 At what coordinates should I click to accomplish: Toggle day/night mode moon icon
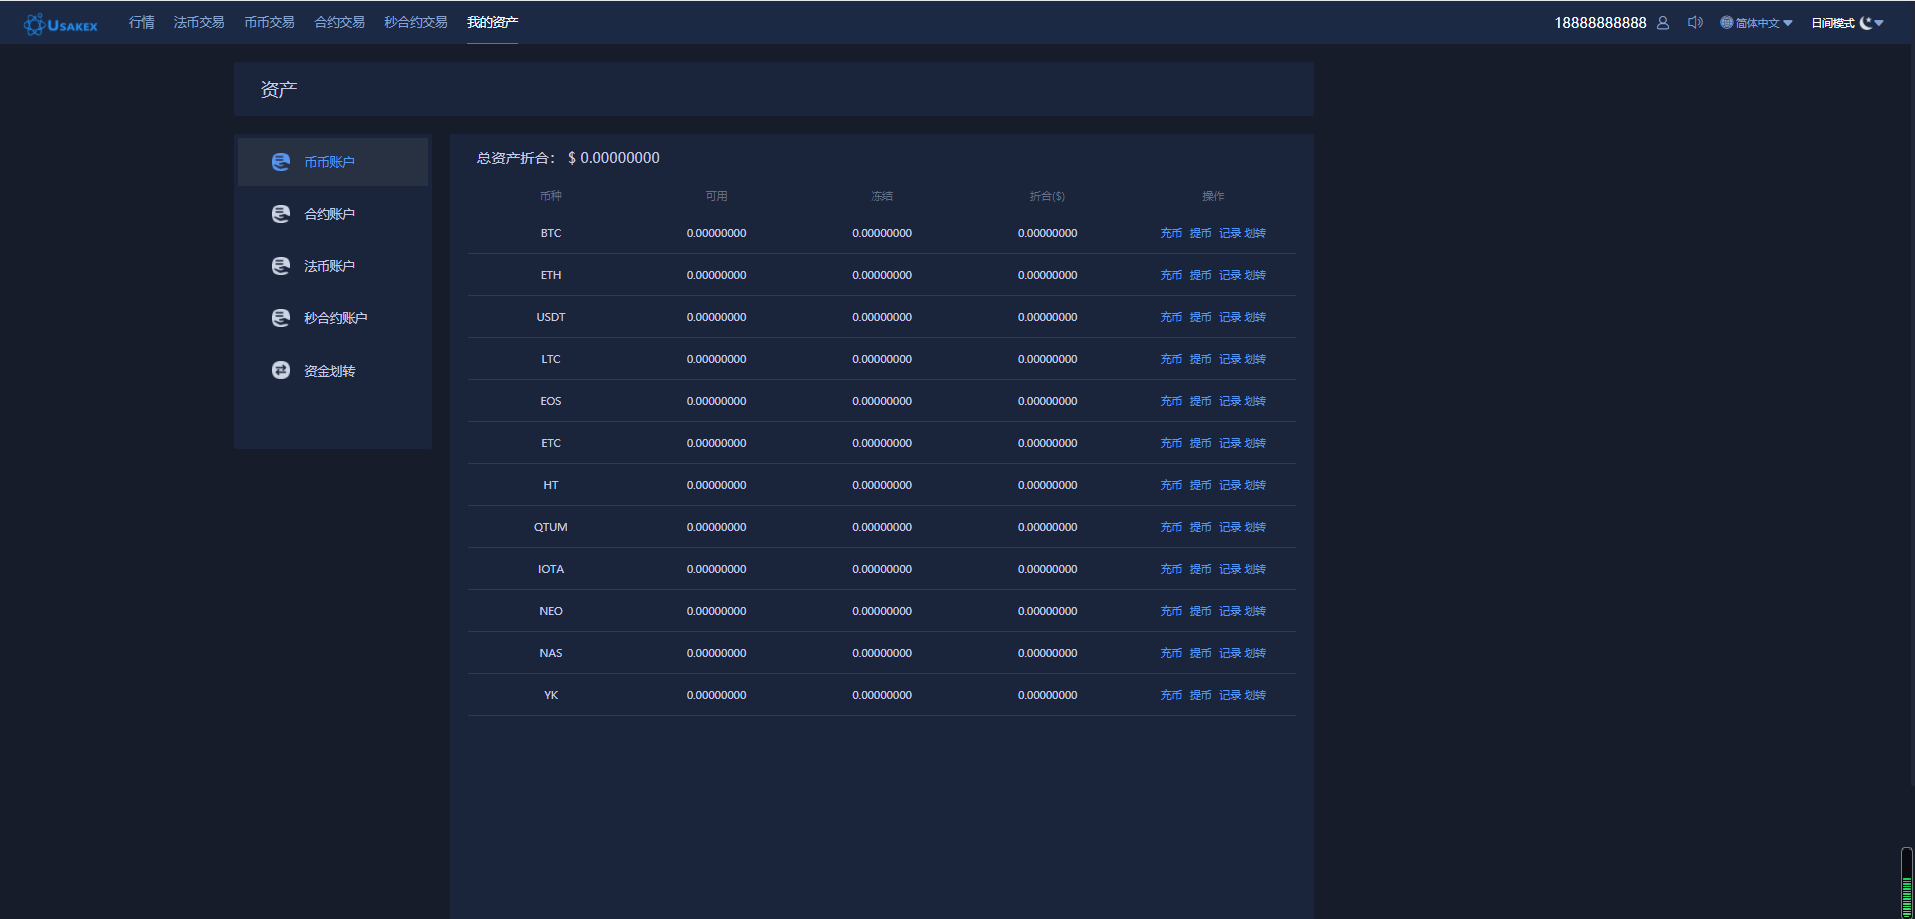point(1865,23)
